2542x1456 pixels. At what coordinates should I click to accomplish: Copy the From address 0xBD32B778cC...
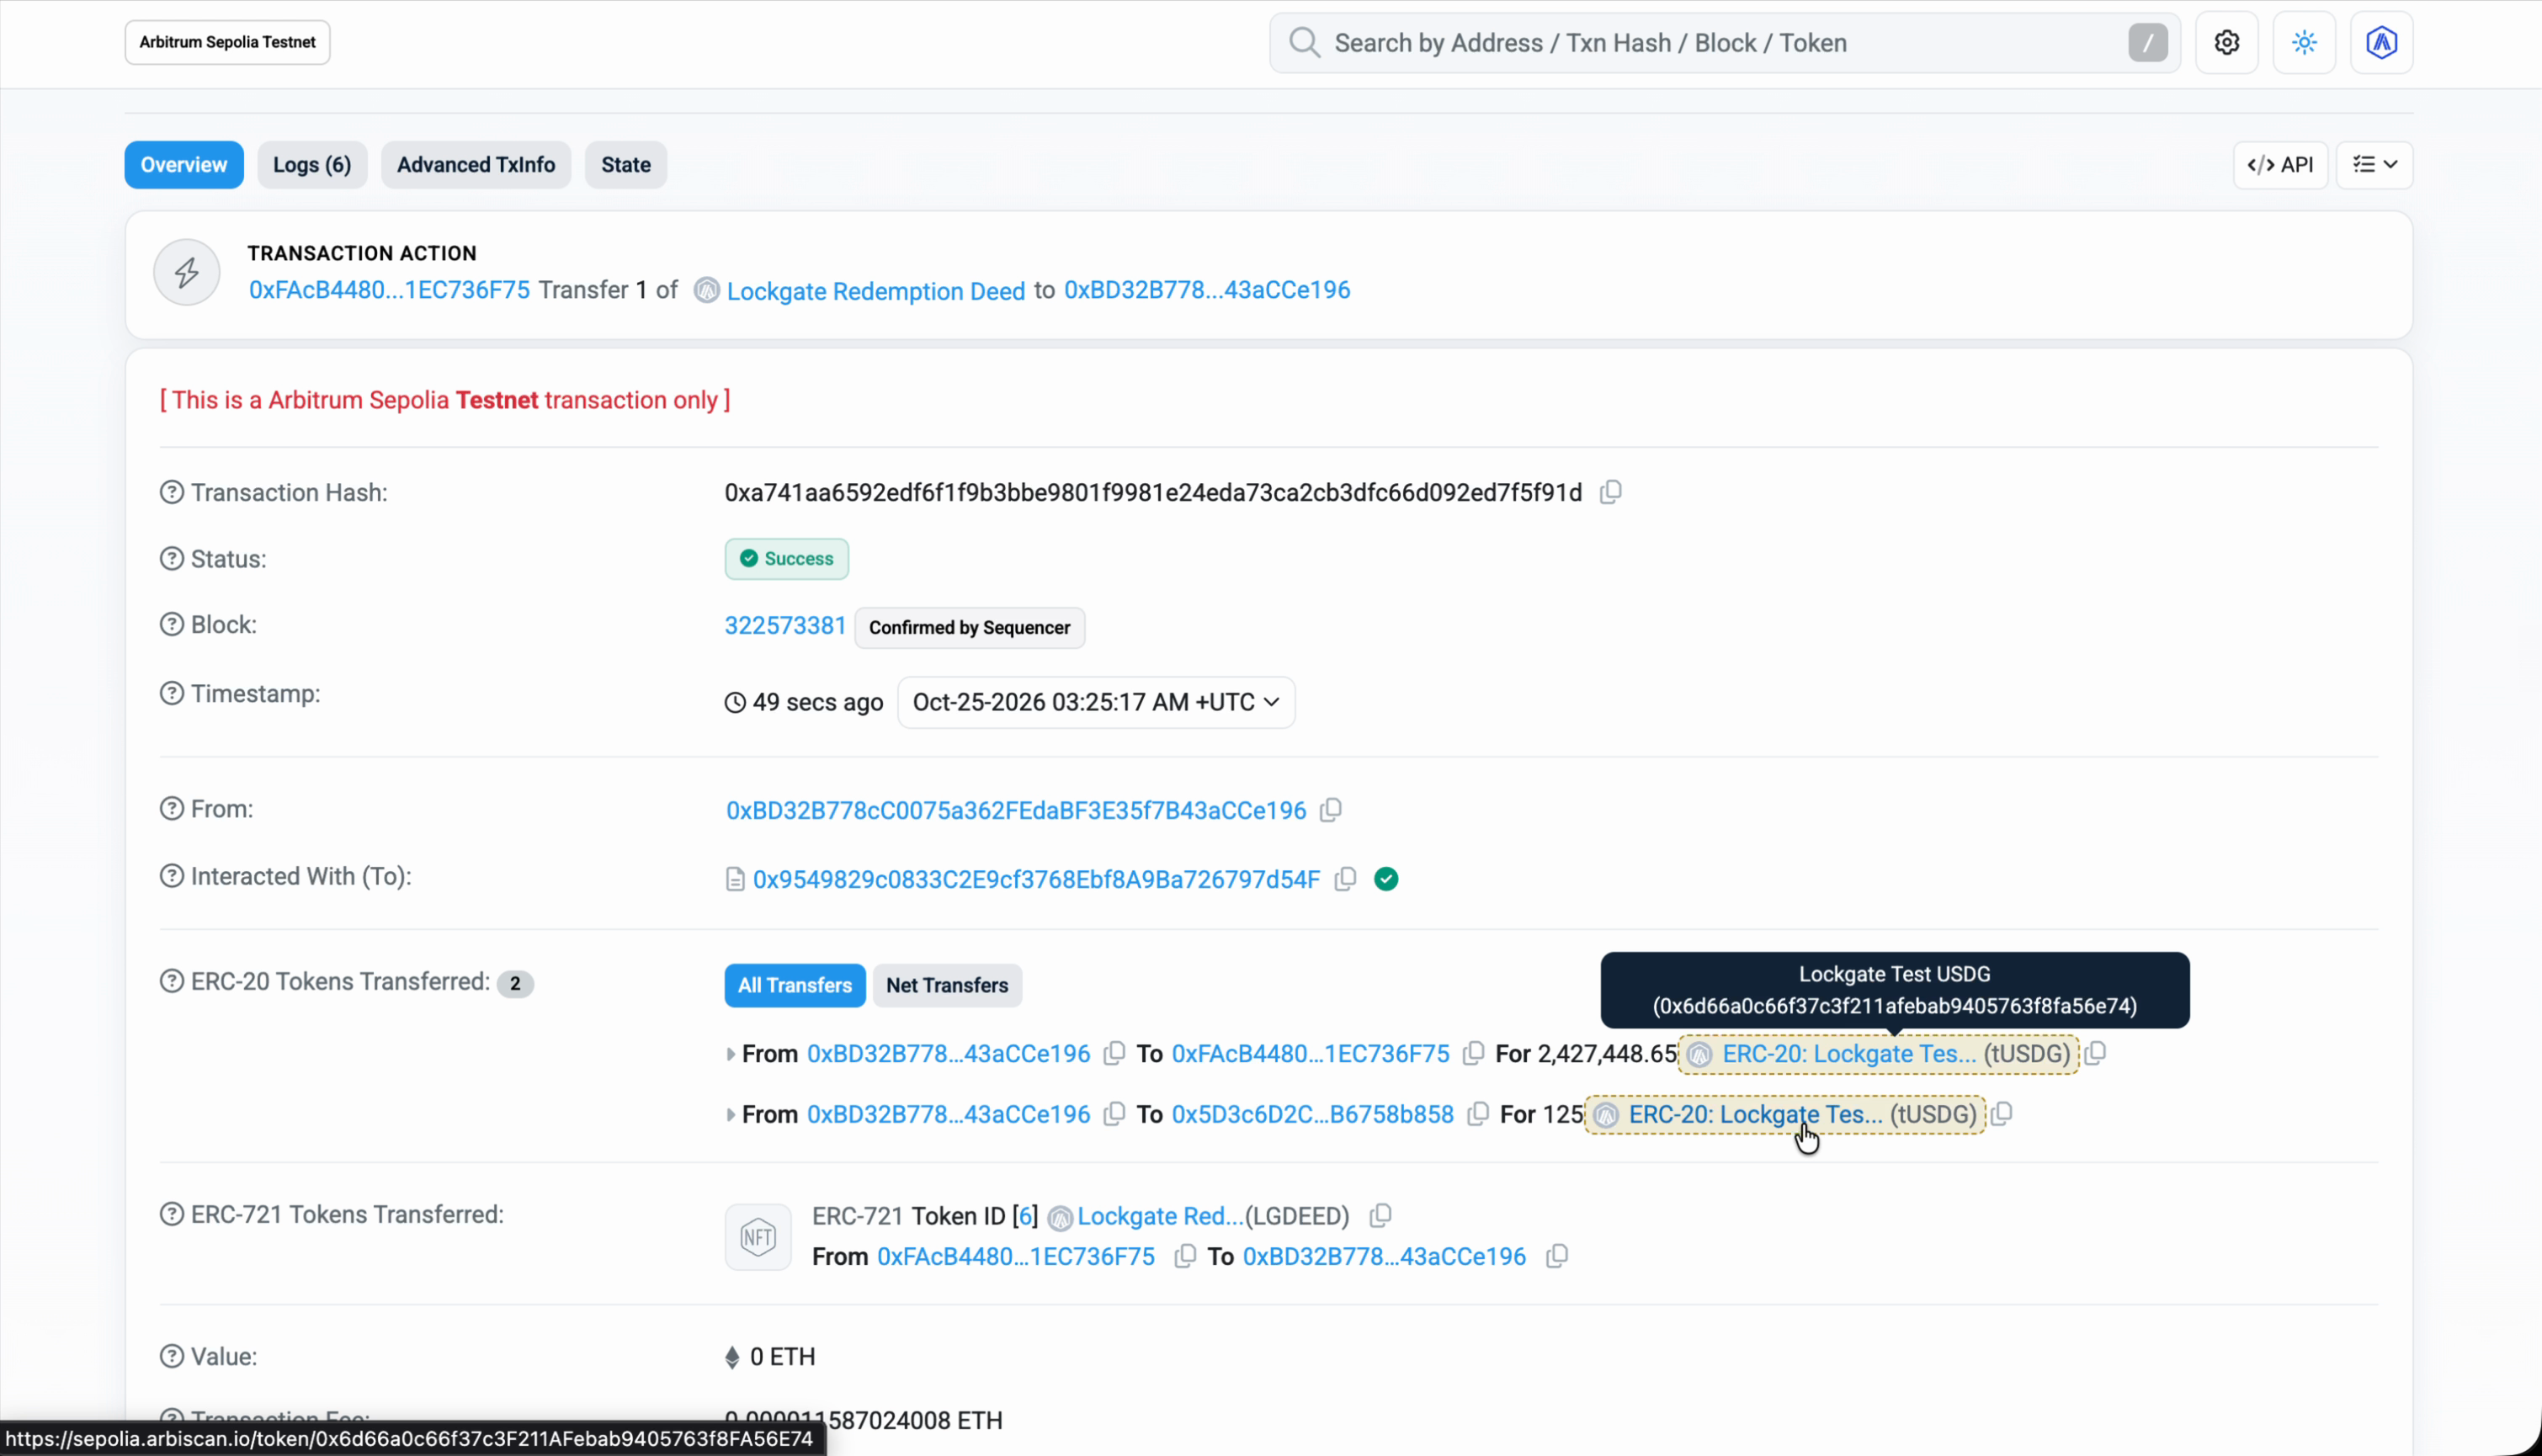click(x=1330, y=810)
